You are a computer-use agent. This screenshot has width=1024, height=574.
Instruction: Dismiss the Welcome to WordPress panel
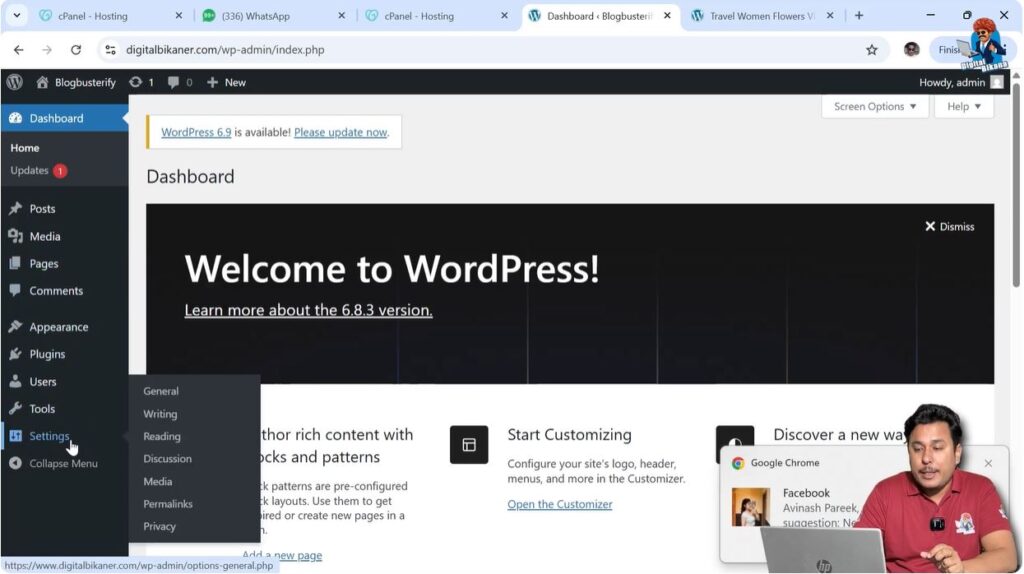[949, 226]
